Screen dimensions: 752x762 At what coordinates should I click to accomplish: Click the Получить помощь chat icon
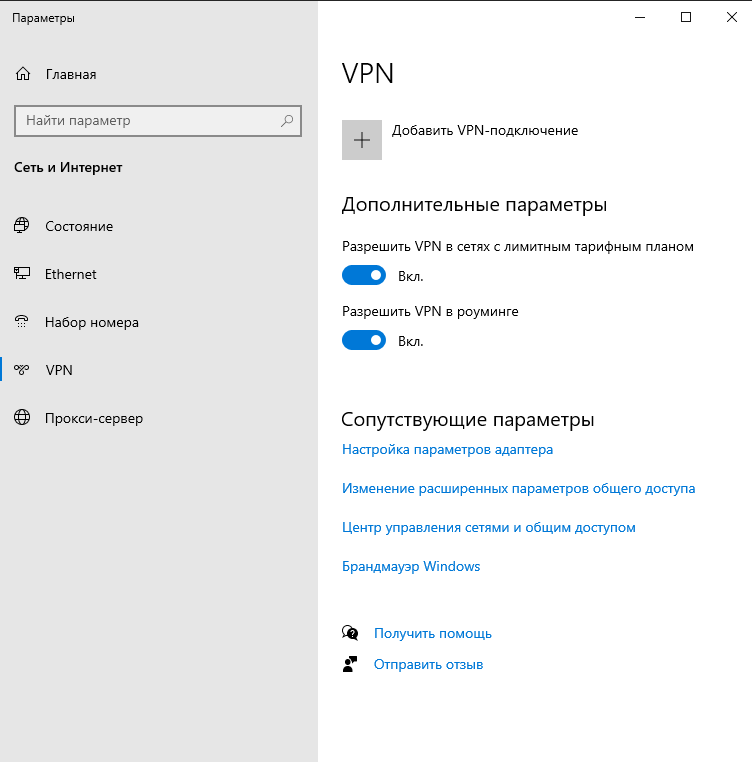[350, 633]
